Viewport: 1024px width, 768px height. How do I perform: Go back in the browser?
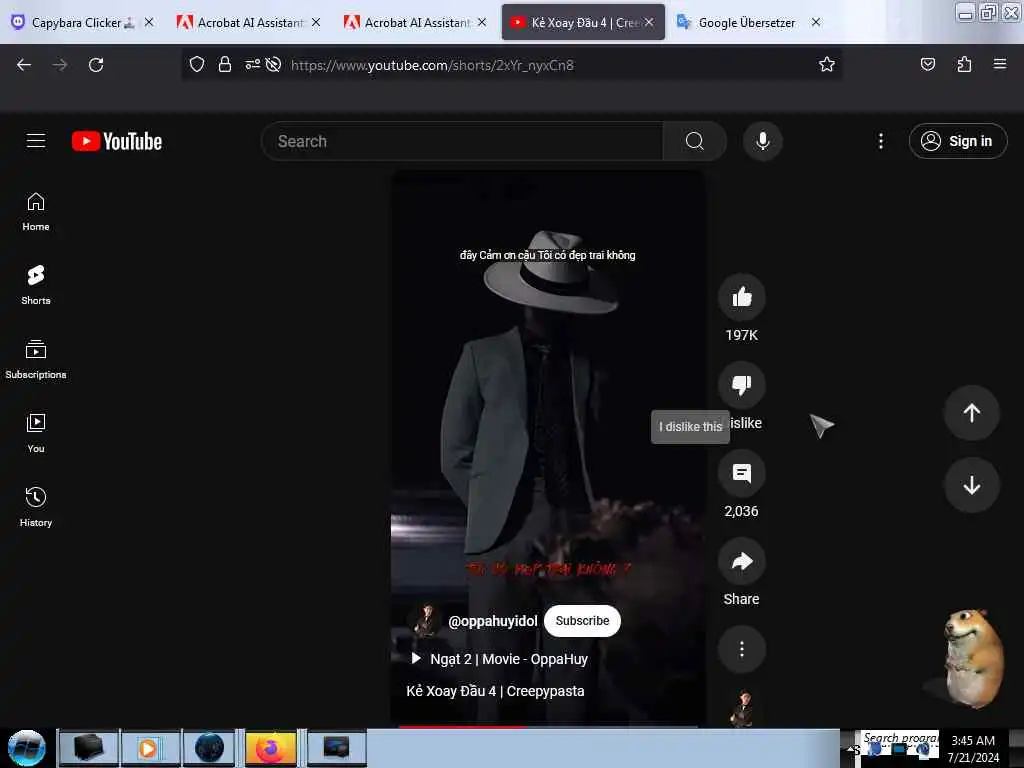pyautogui.click(x=24, y=65)
